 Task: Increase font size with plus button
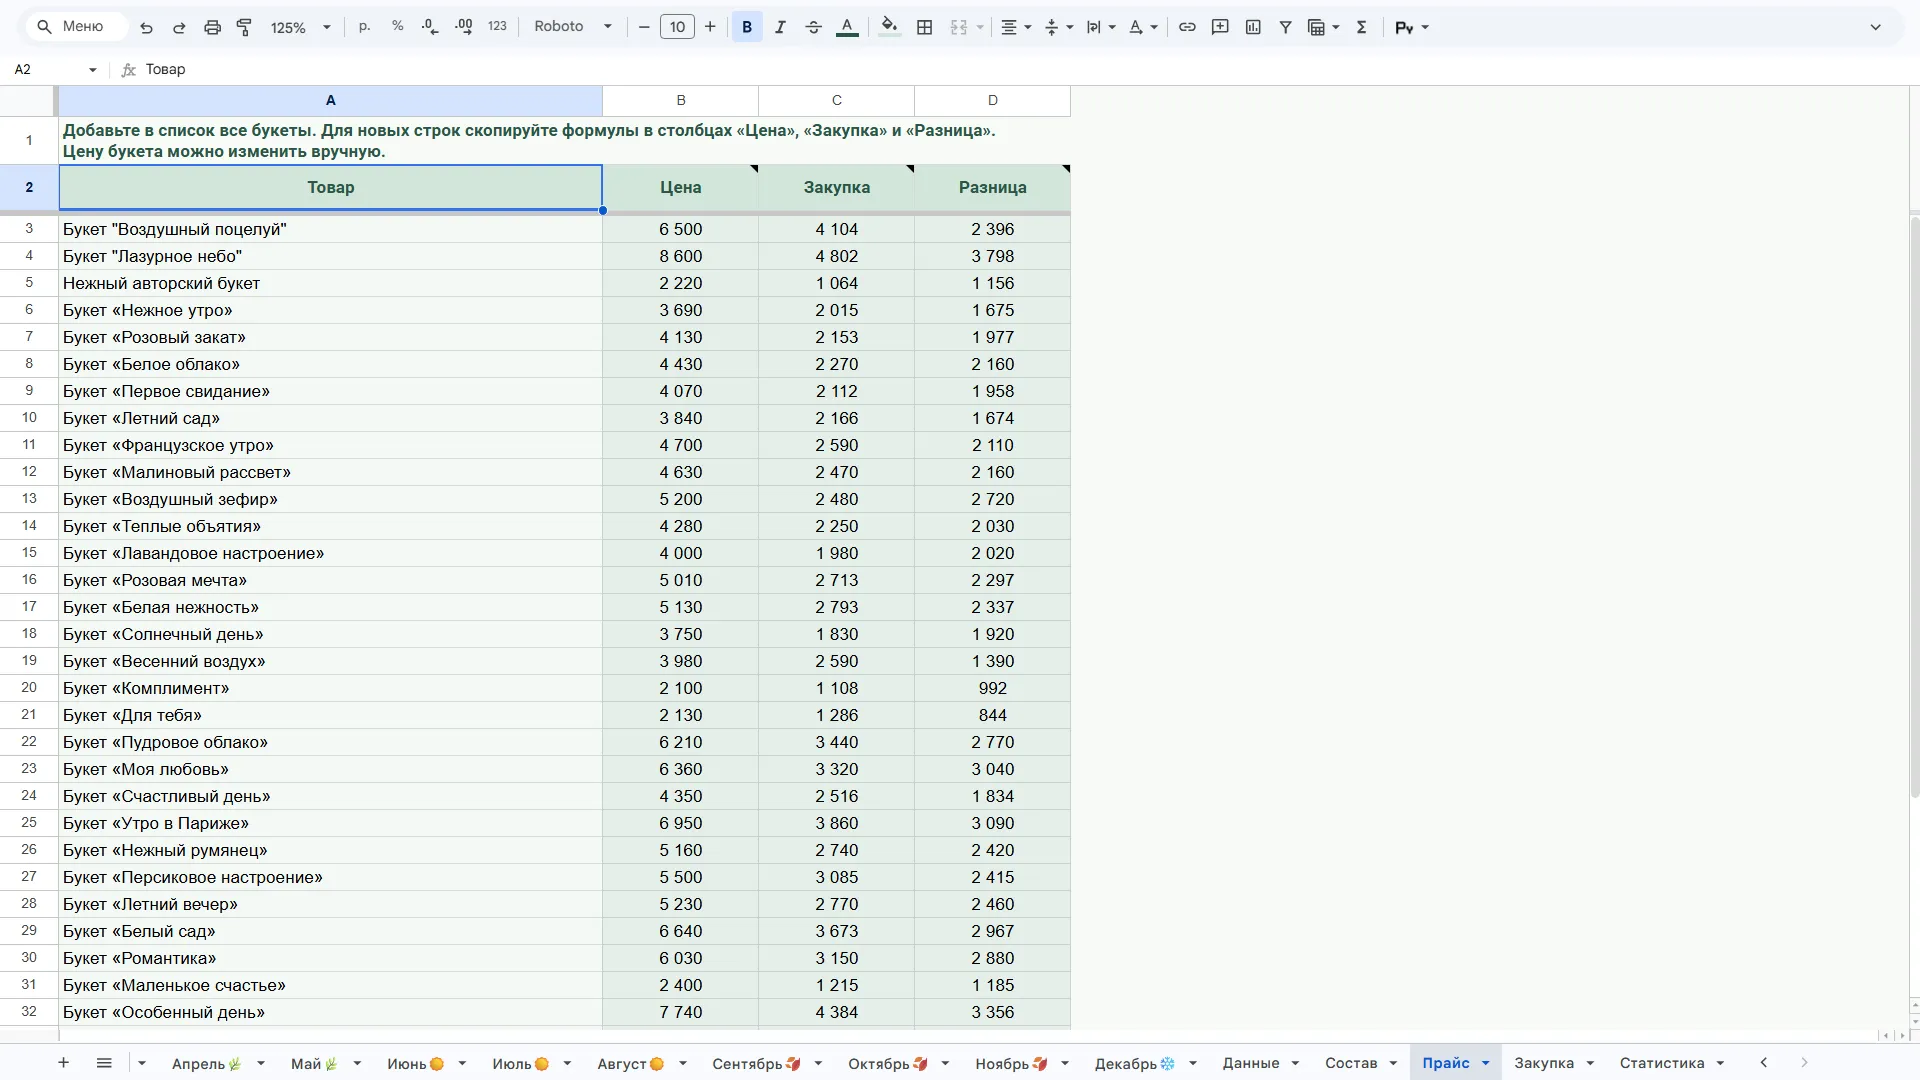coord(710,27)
